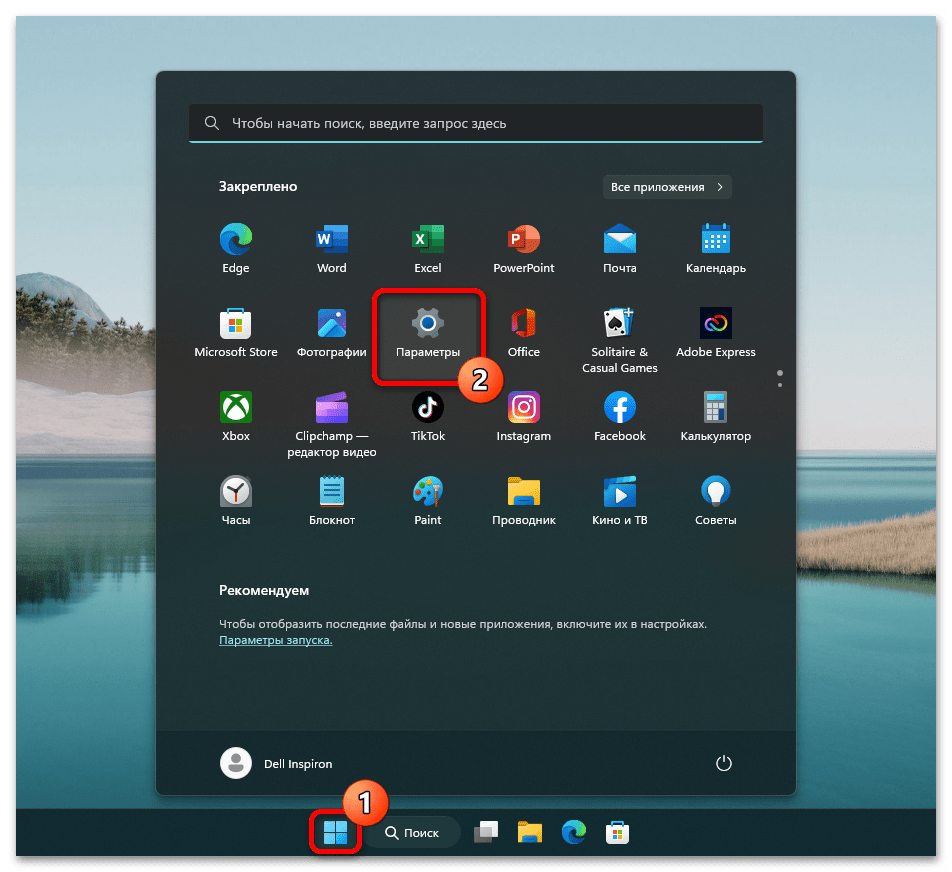Viewport: 952px width, 872px height.
Task: Launch Adobe Express
Action: [715, 333]
